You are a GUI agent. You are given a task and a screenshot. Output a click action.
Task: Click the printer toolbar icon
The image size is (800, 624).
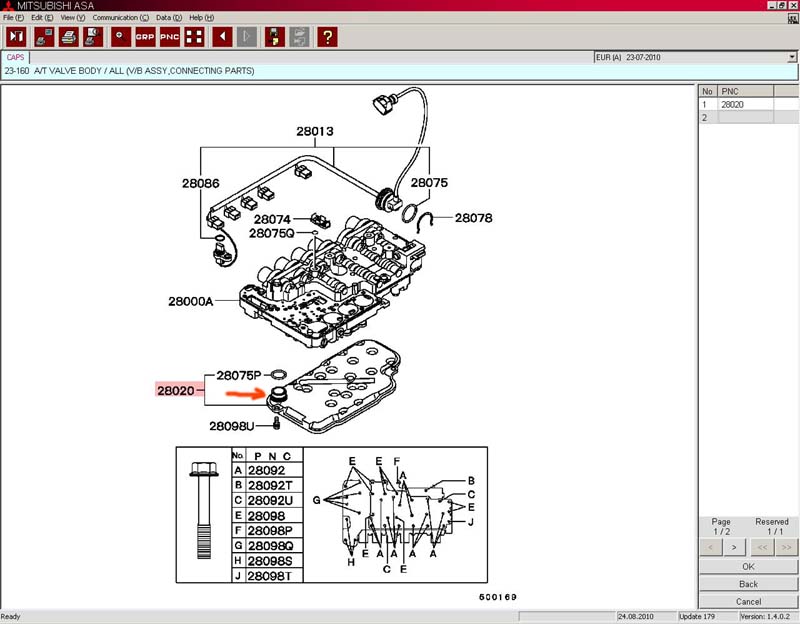click(68, 37)
